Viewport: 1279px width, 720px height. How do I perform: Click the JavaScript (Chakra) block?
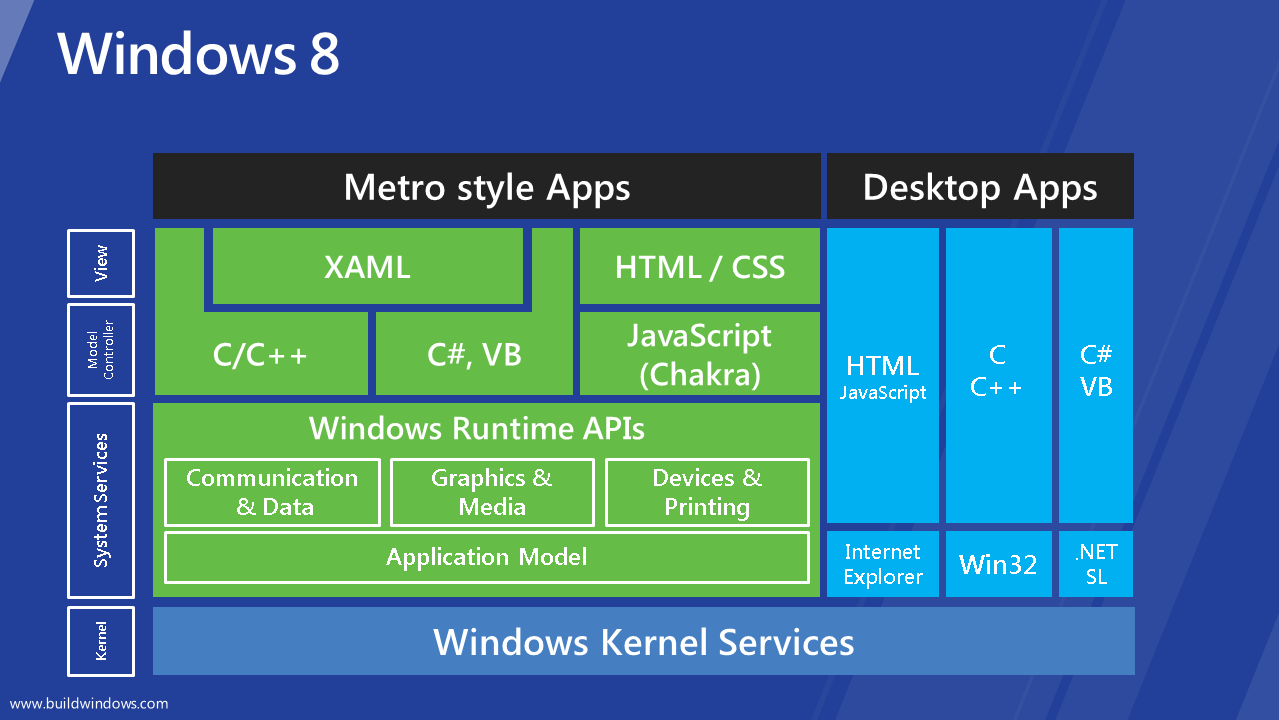[x=698, y=353]
